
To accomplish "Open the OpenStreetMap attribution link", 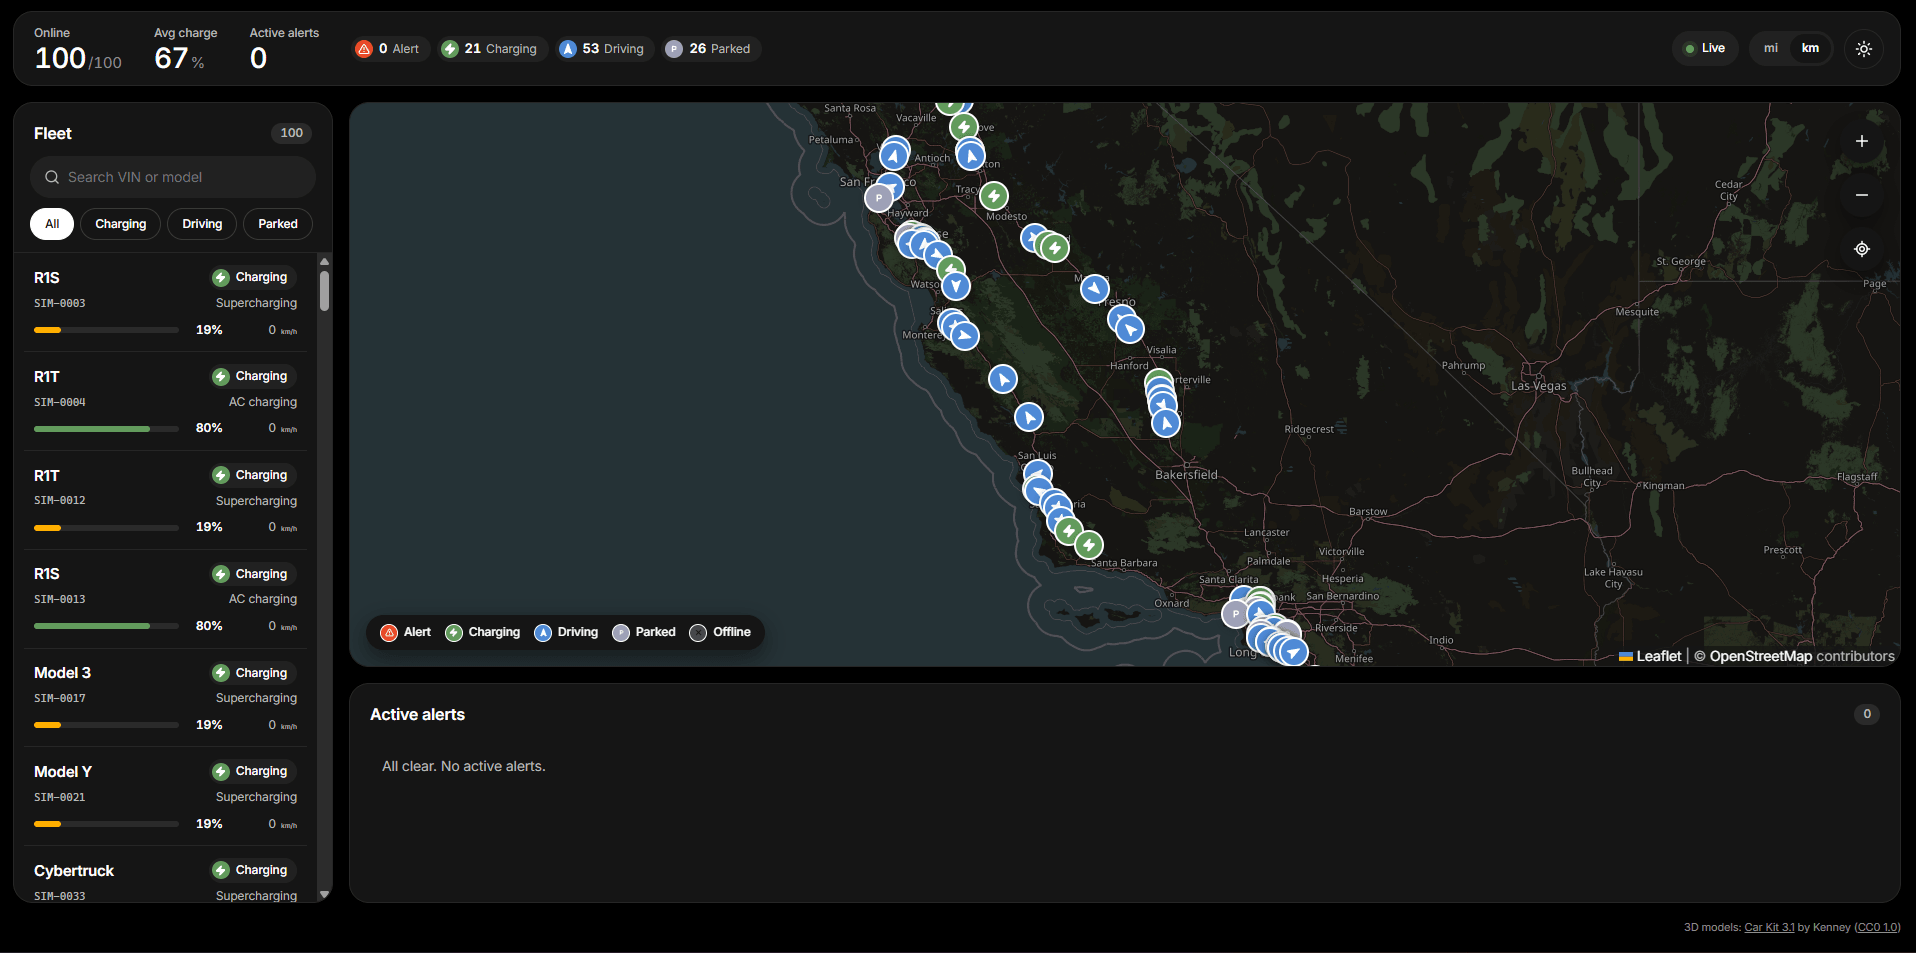I will pyautogui.click(x=1760, y=656).
